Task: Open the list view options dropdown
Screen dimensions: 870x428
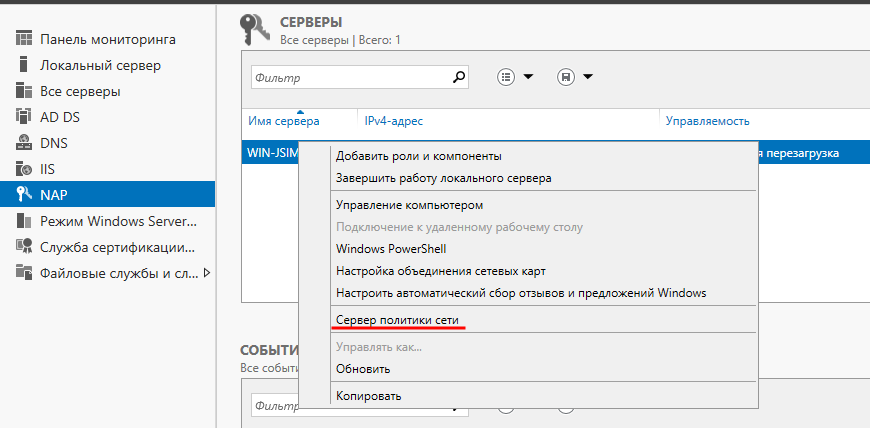Action: [x=516, y=76]
